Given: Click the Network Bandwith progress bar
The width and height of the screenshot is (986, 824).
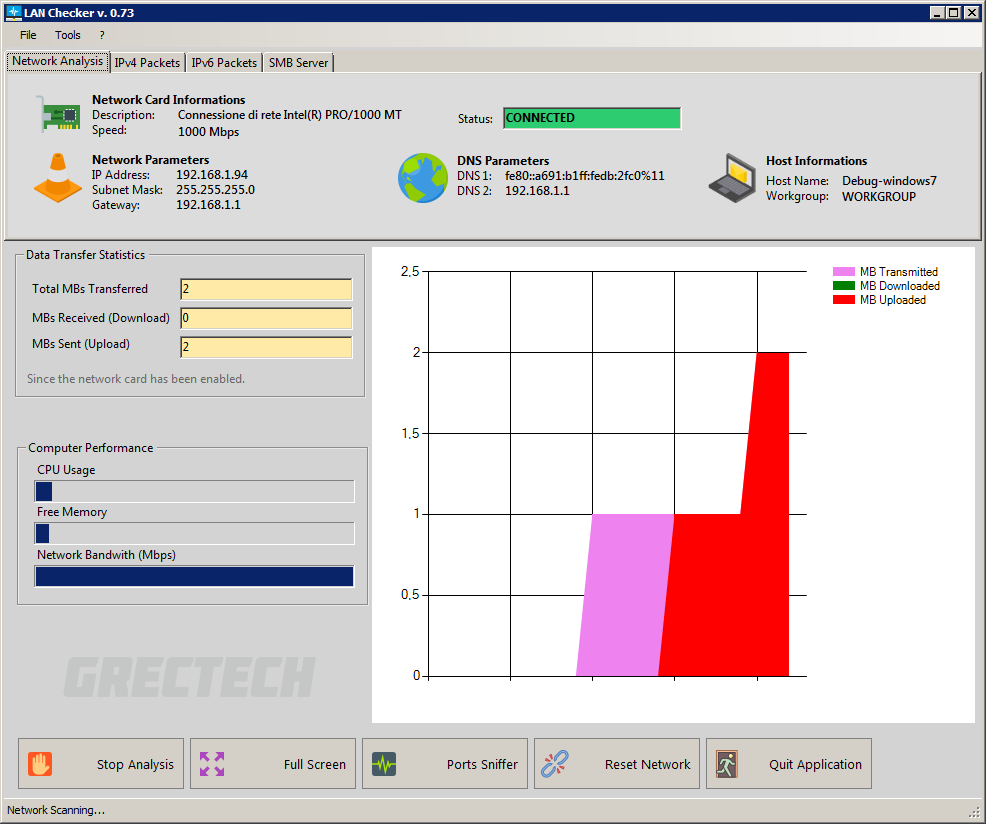Looking at the screenshot, I should pos(194,576).
